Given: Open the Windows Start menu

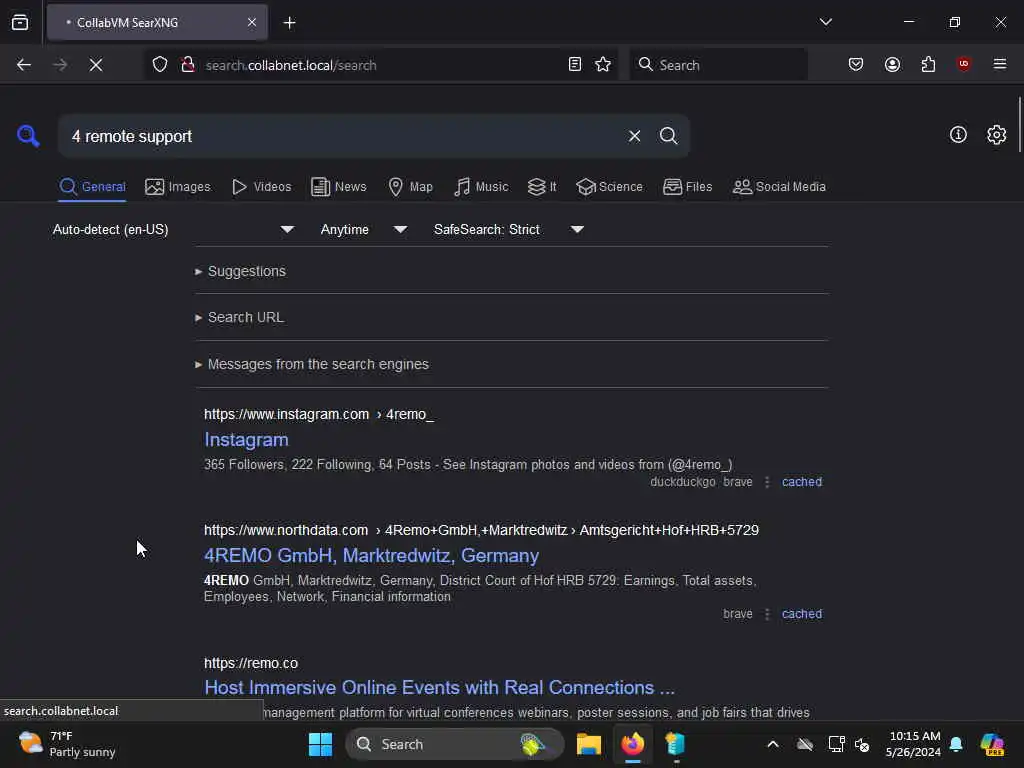Looking at the screenshot, I should click(320, 744).
